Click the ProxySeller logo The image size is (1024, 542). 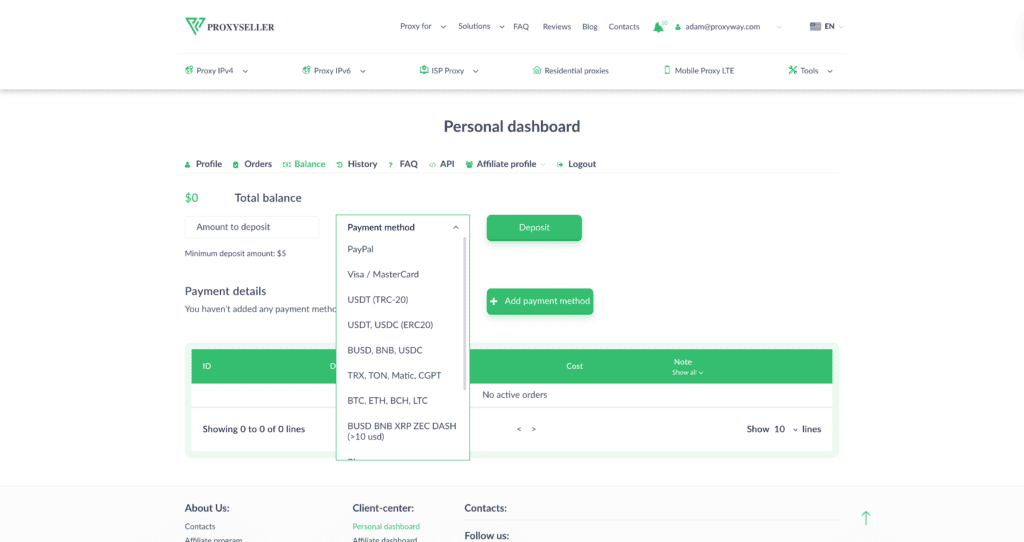click(x=230, y=26)
